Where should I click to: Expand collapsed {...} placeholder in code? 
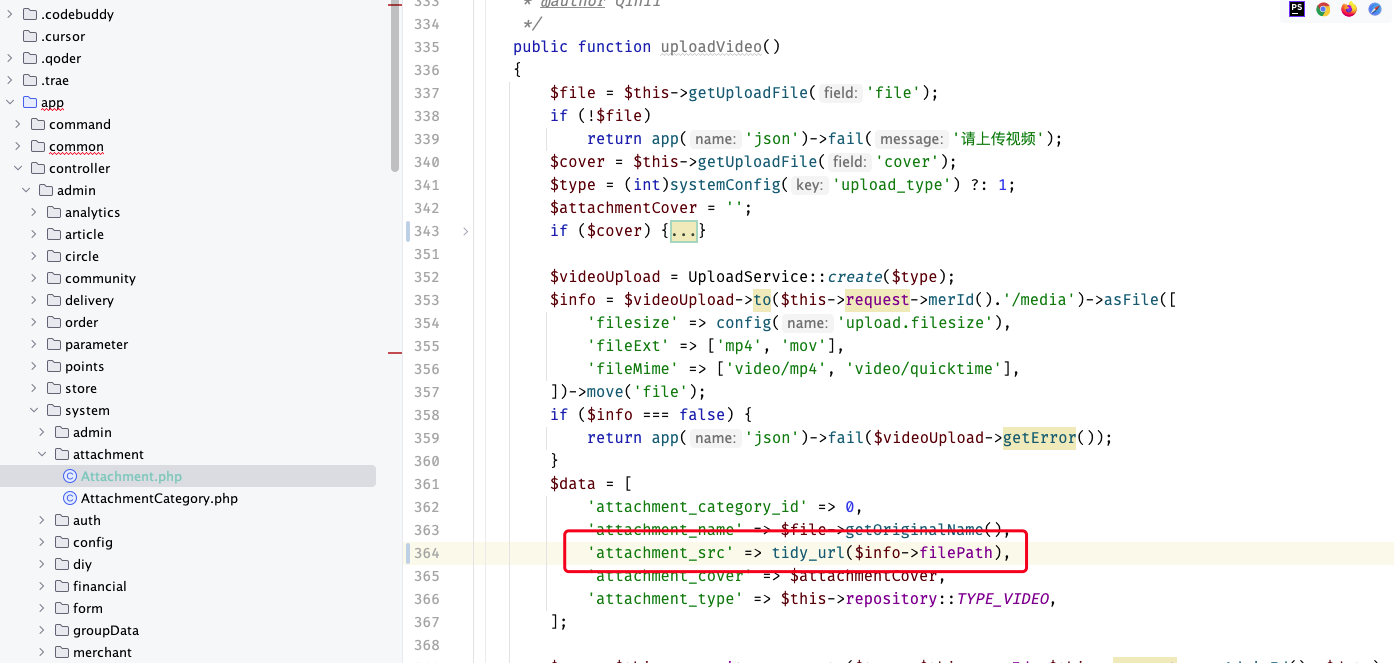click(684, 231)
